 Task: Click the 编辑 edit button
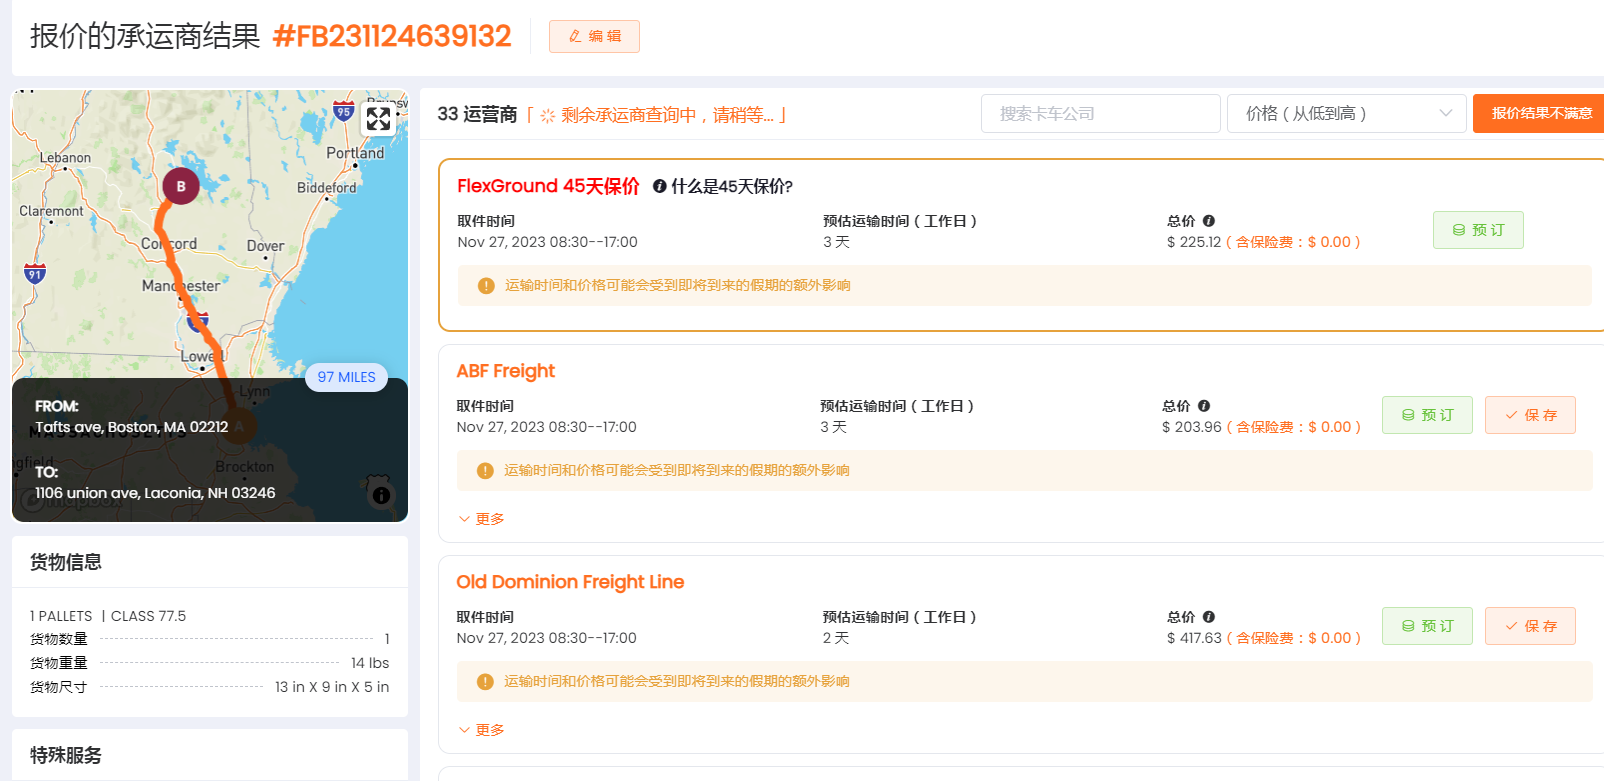pos(594,36)
